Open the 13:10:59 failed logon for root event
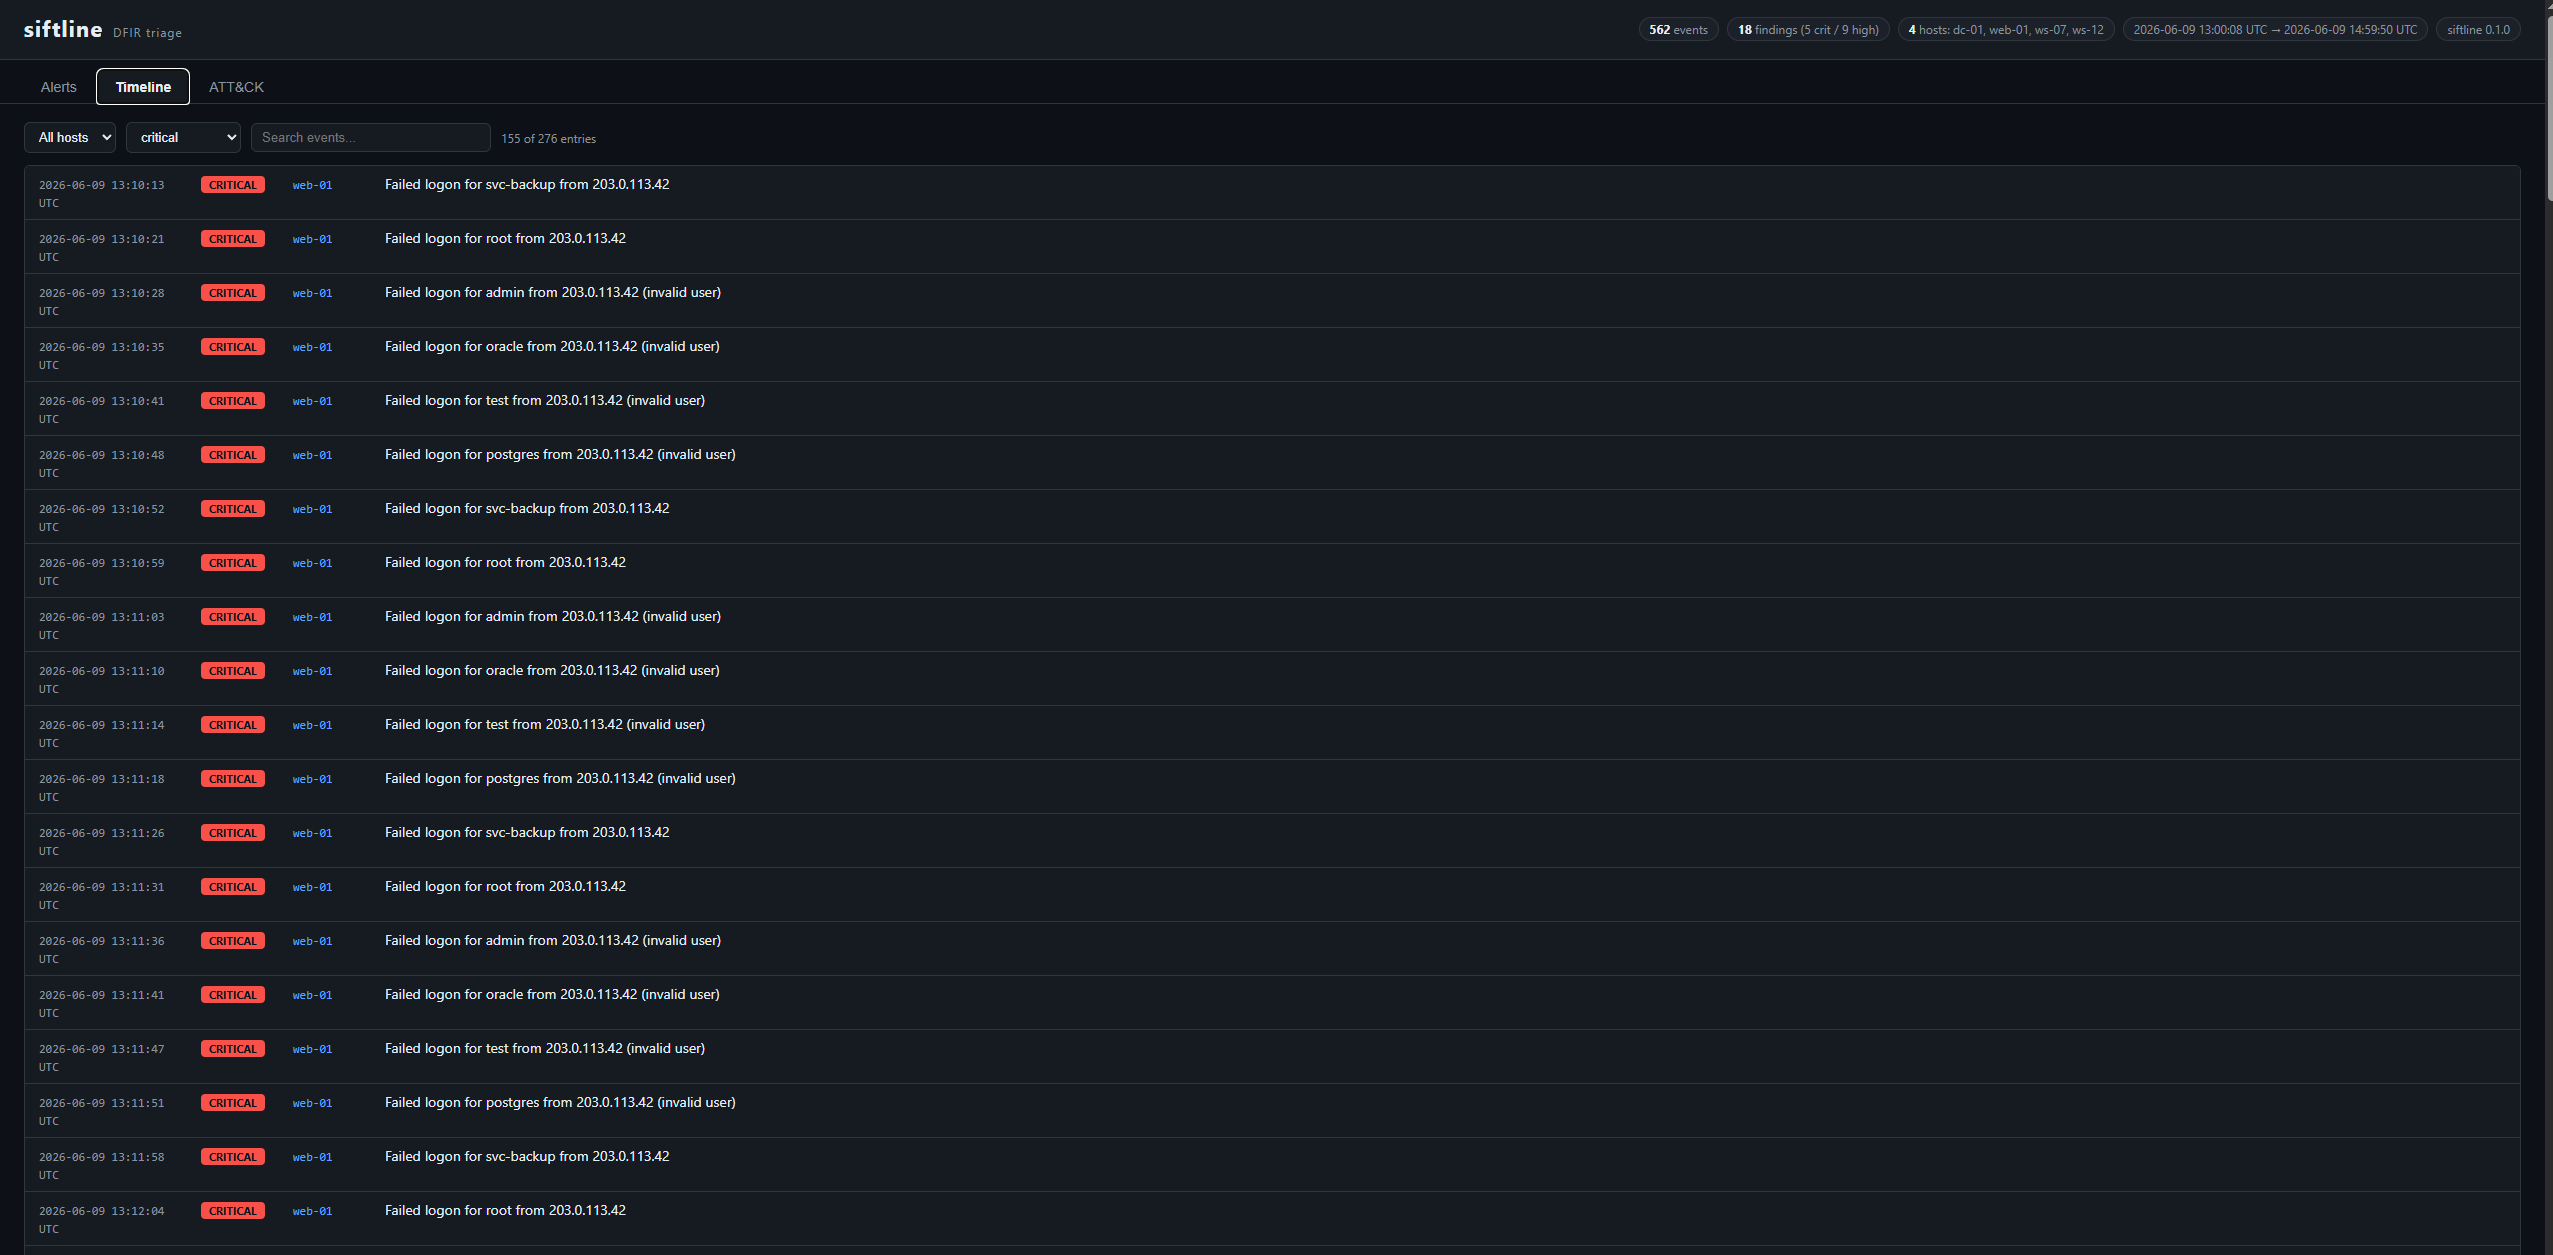Image resolution: width=2553 pixels, height=1255 pixels. [1272, 571]
